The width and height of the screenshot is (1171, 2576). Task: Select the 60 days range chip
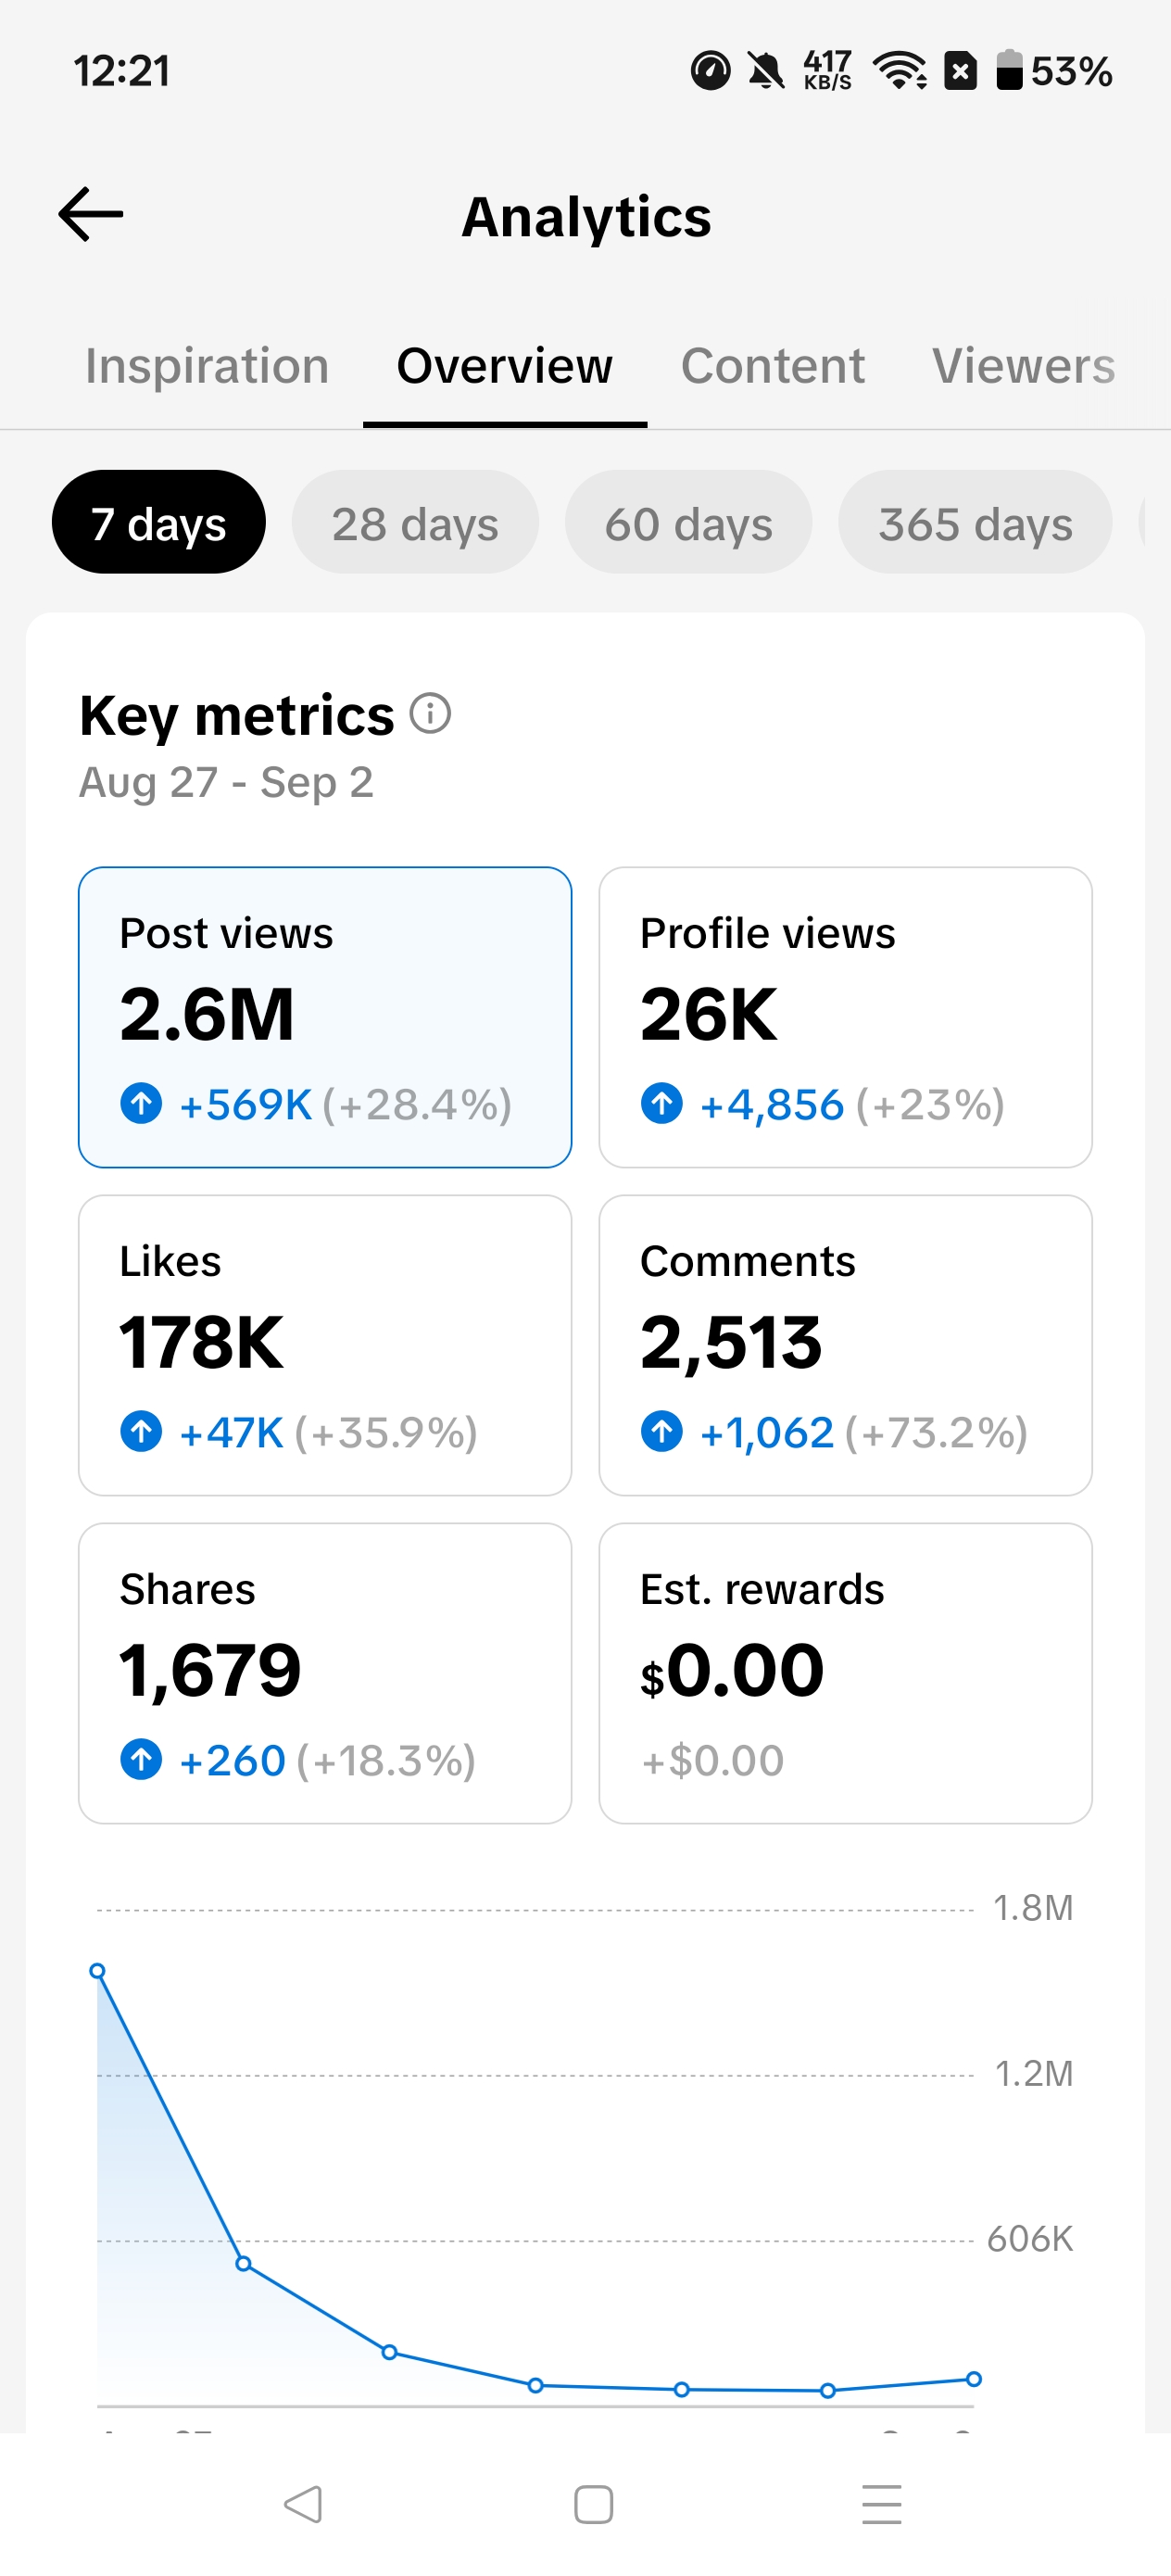tap(689, 522)
